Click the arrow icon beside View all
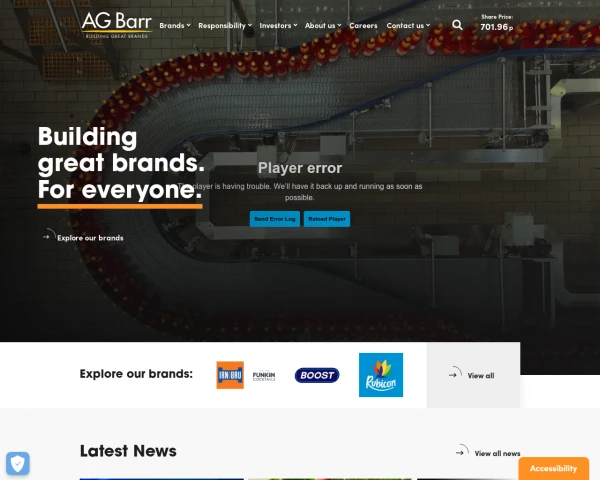 (455, 373)
